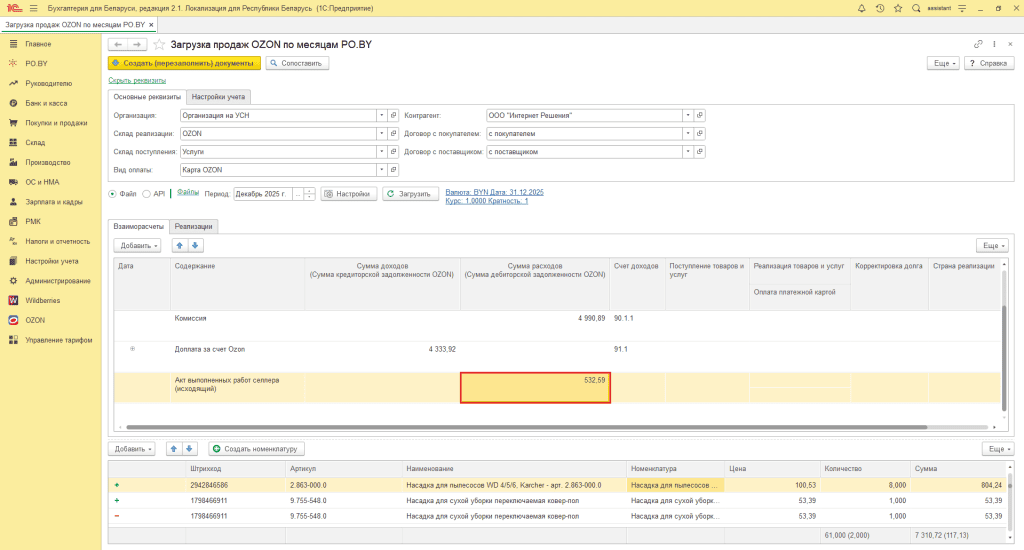
Task: Expand the Склад поступления dropdown
Action: [381, 152]
